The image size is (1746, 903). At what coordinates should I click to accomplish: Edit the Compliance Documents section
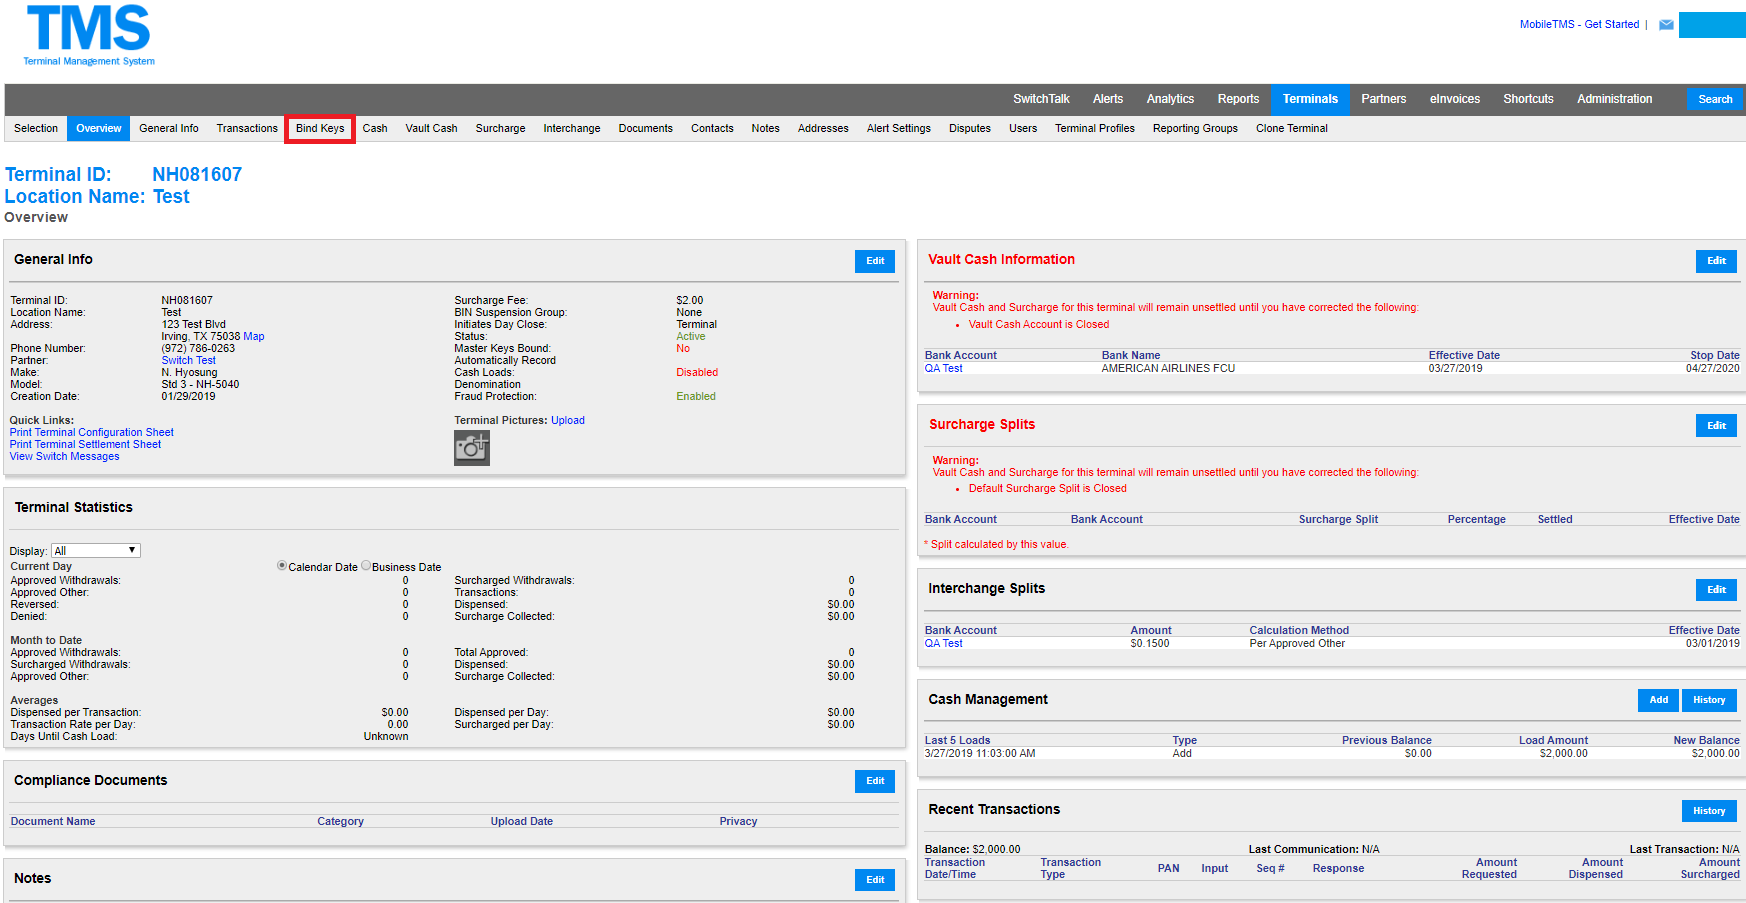875,781
